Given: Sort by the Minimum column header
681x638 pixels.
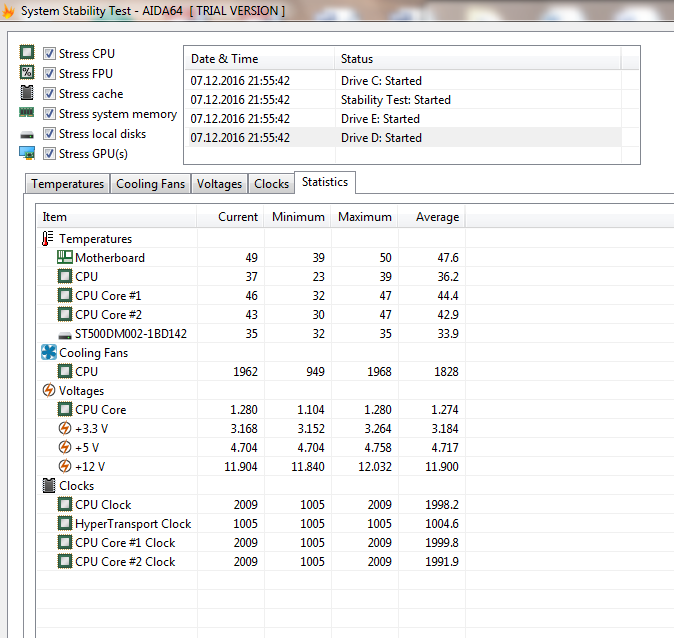Looking at the screenshot, I should pyautogui.click(x=298, y=217).
